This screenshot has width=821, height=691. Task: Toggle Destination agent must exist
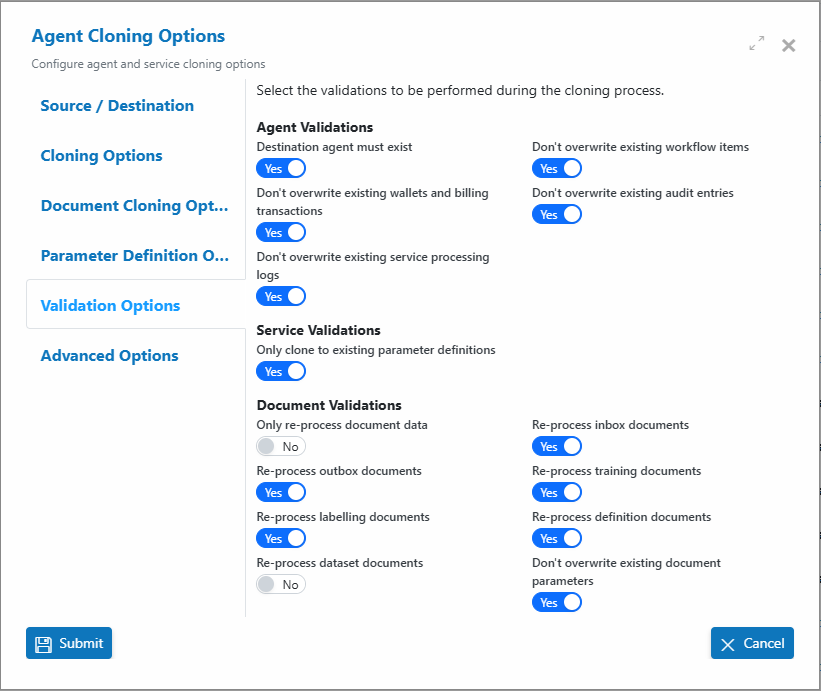281,169
